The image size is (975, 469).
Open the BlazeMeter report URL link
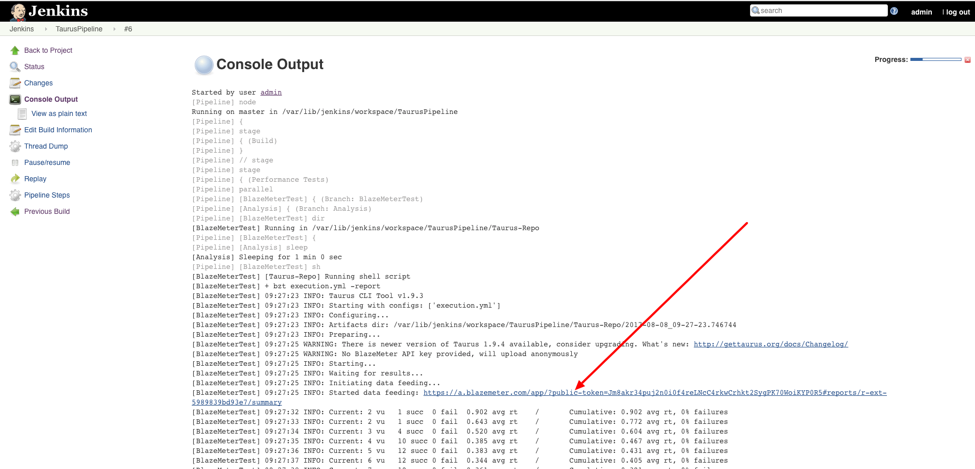coord(654,393)
